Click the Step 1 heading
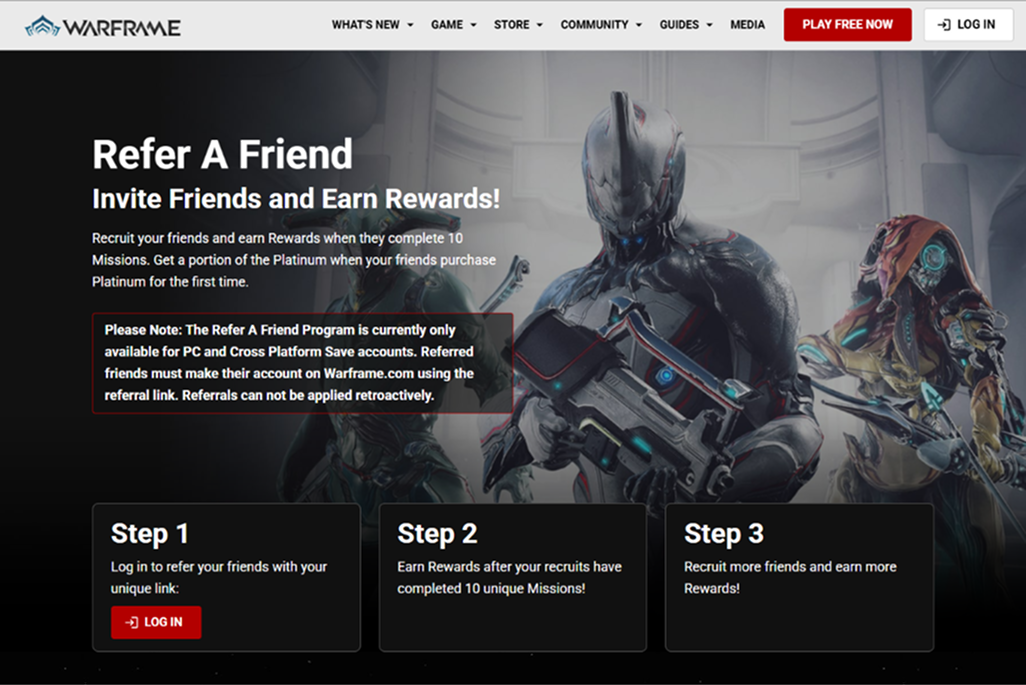The image size is (1026, 685). click(x=150, y=534)
